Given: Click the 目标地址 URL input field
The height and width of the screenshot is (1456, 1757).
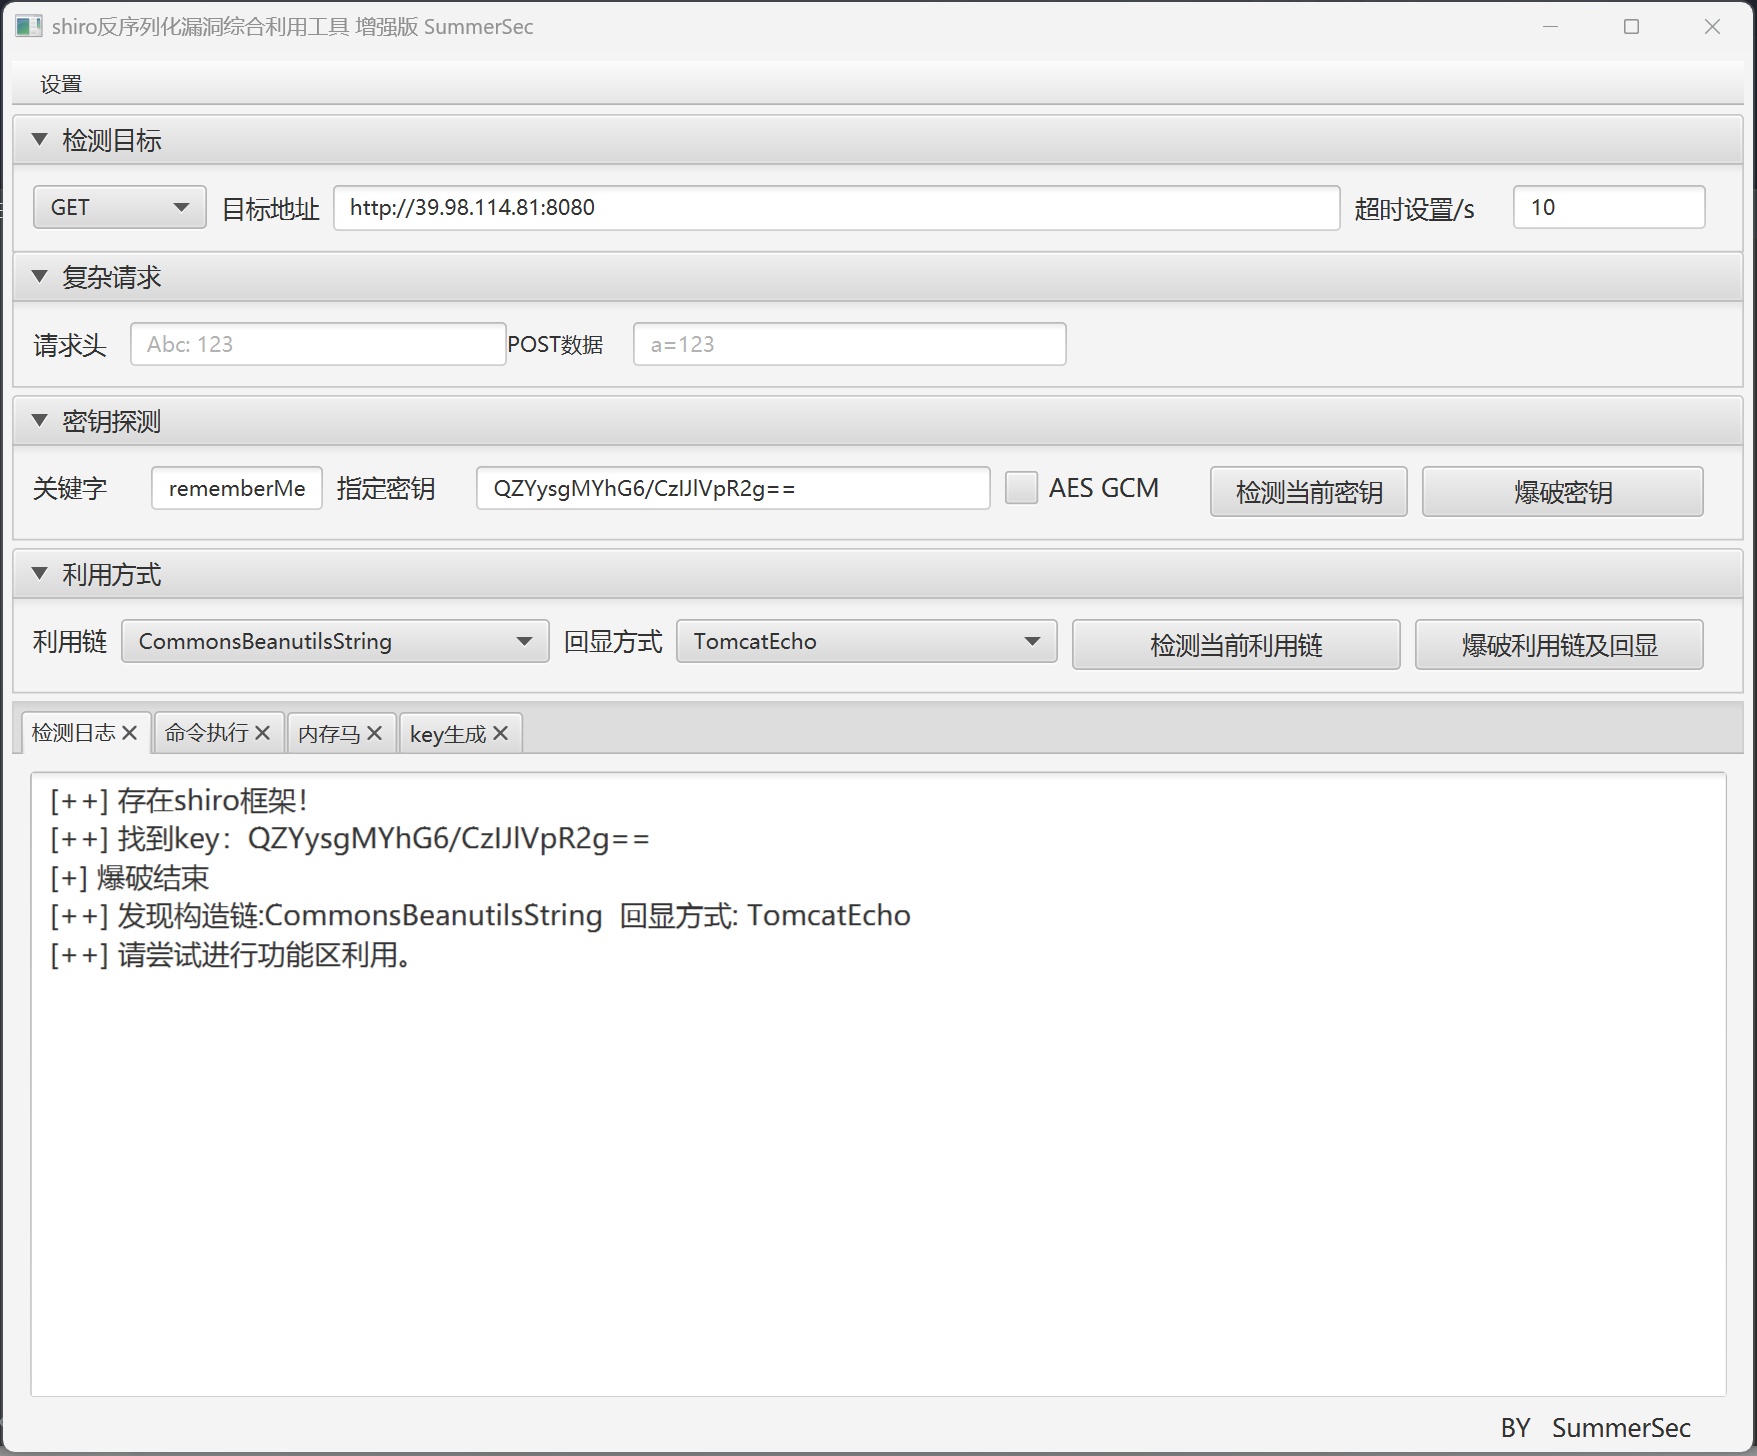Looking at the screenshot, I should pyautogui.click(x=836, y=207).
